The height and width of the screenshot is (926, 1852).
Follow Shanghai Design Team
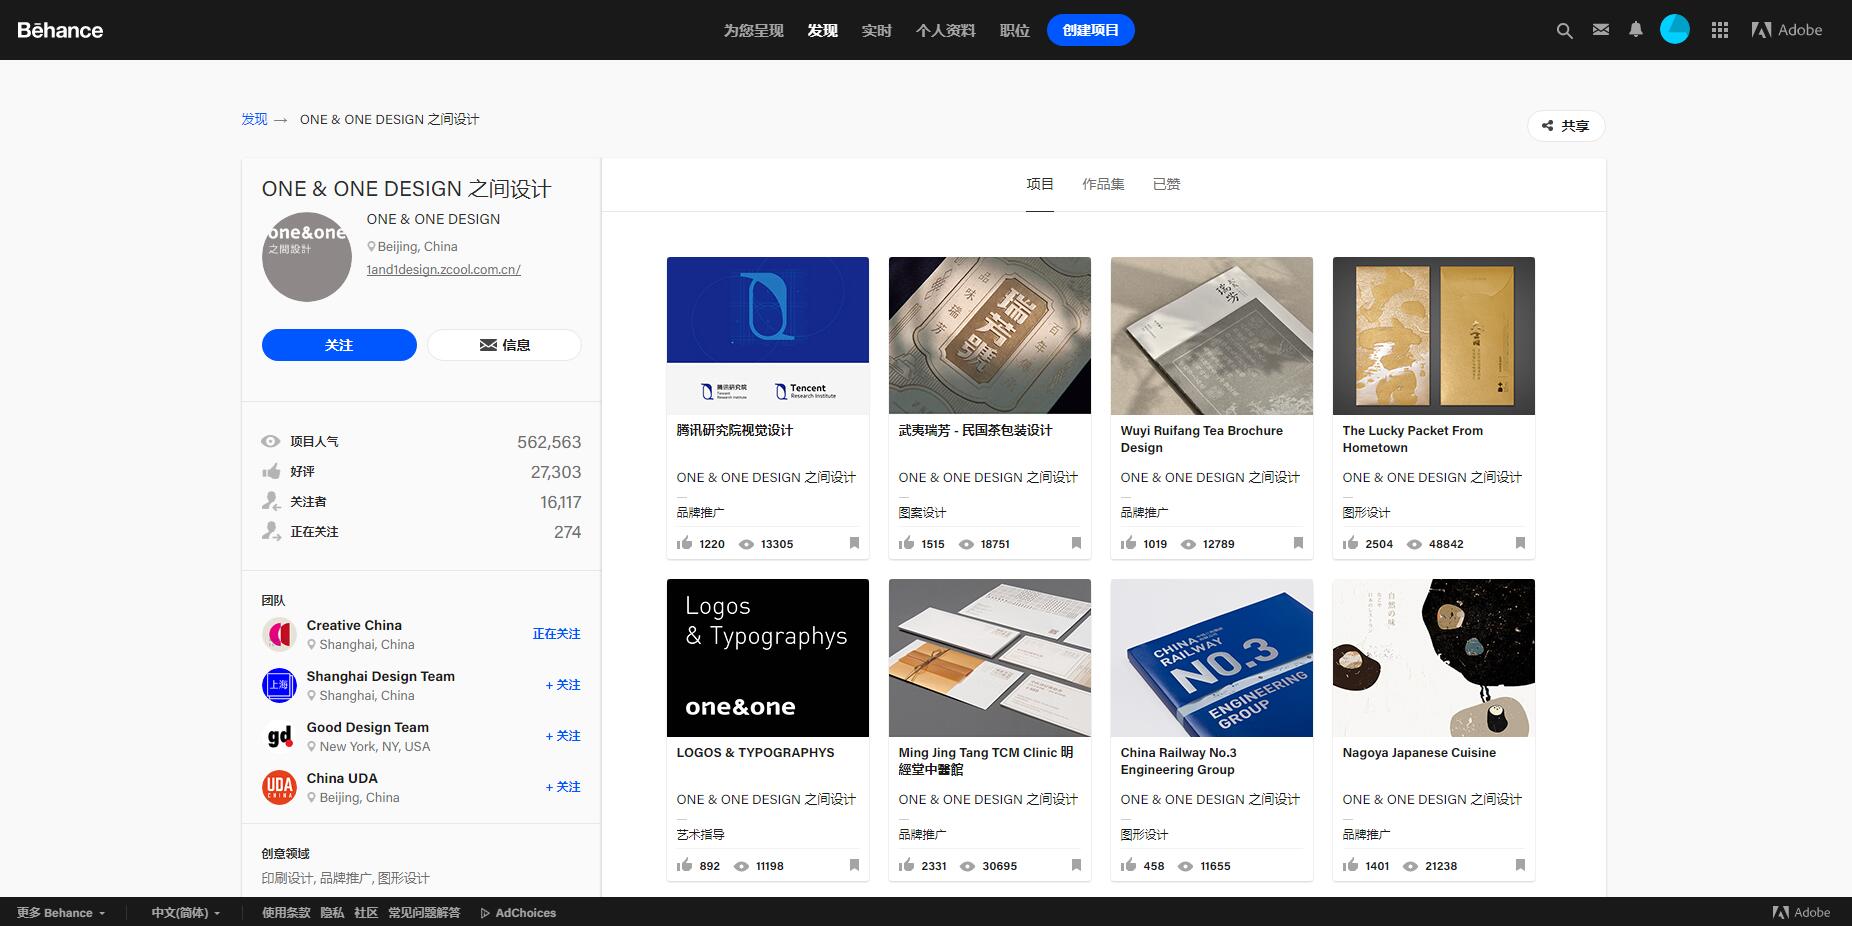coord(563,685)
